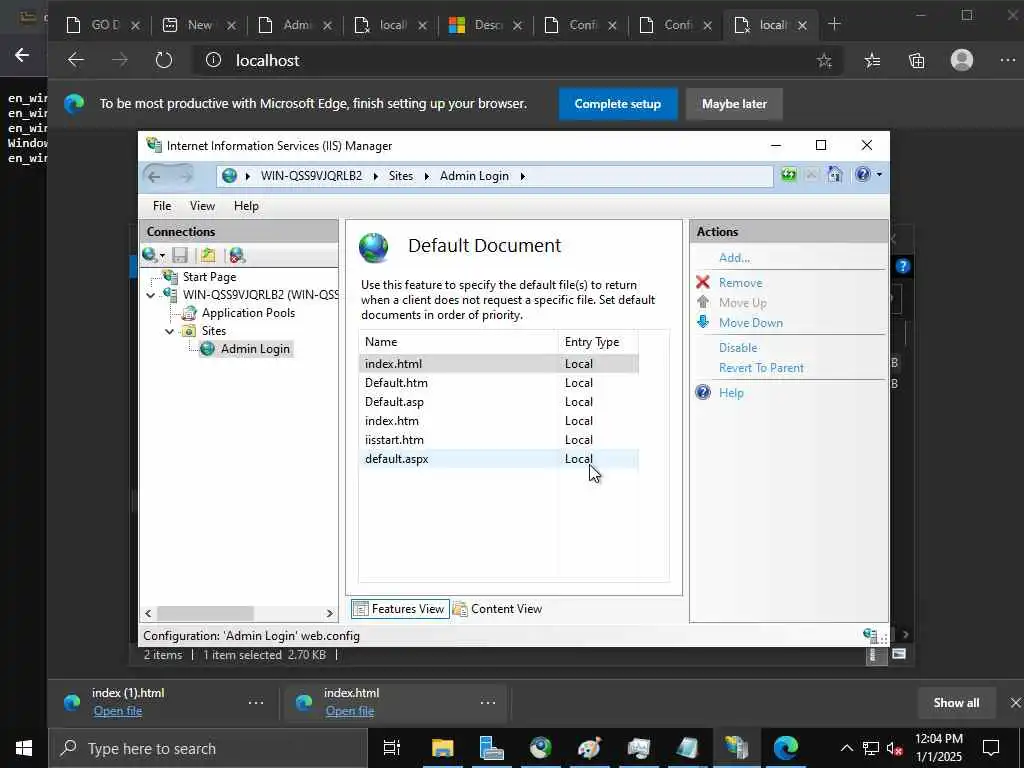
Task: Click the Home icon in IIS address bar
Action: [x=834, y=174]
